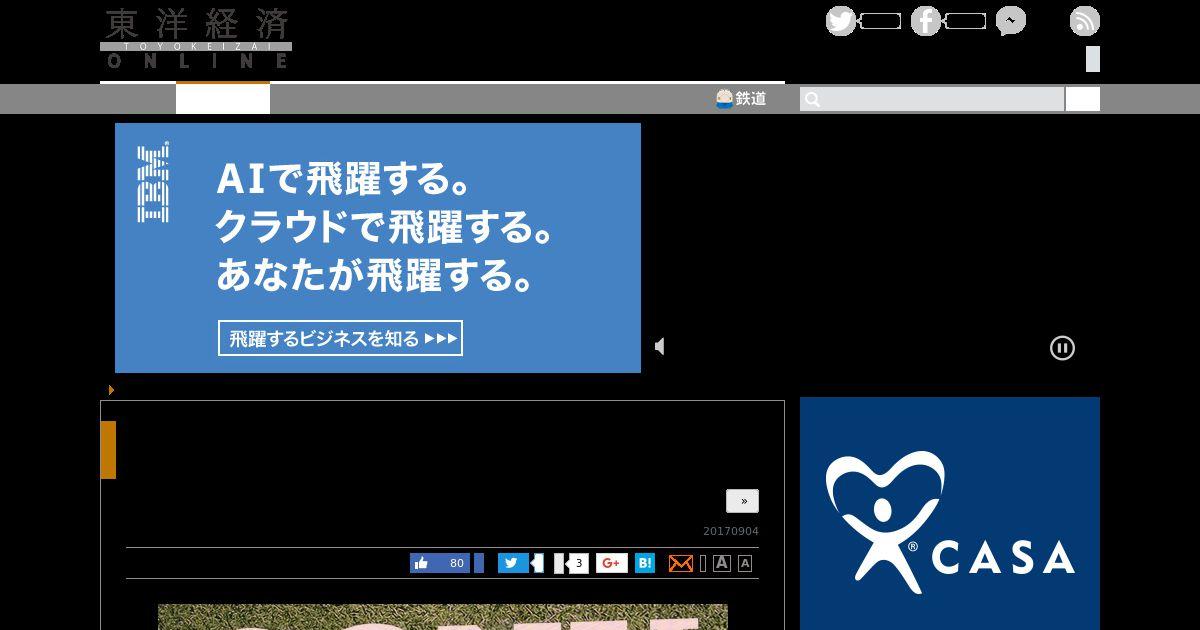The width and height of the screenshot is (1200, 630).
Task: Open next page with » button
Action: (x=742, y=501)
